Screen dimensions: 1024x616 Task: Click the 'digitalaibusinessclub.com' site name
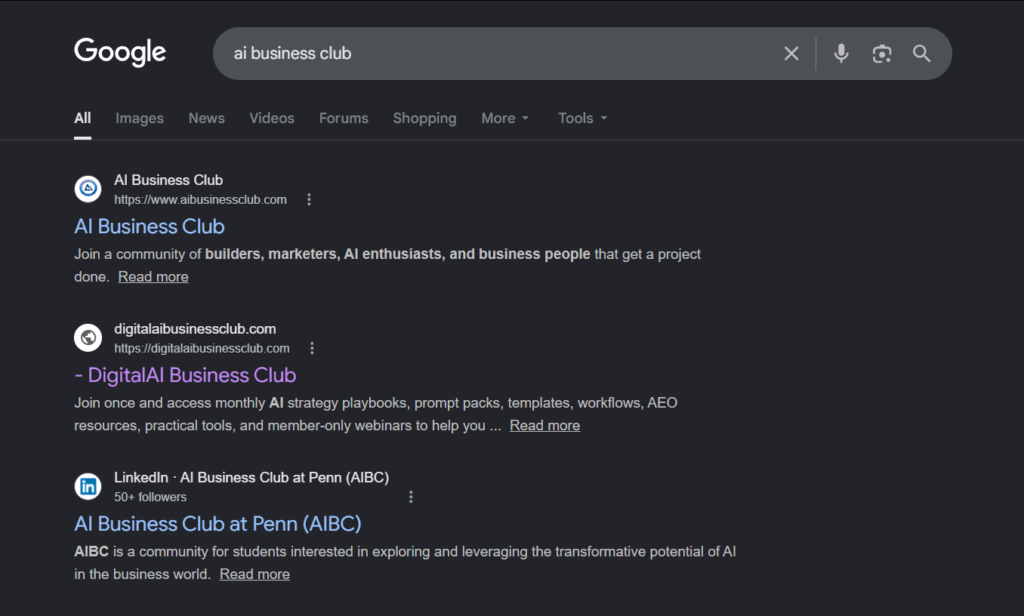click(195, 329)
